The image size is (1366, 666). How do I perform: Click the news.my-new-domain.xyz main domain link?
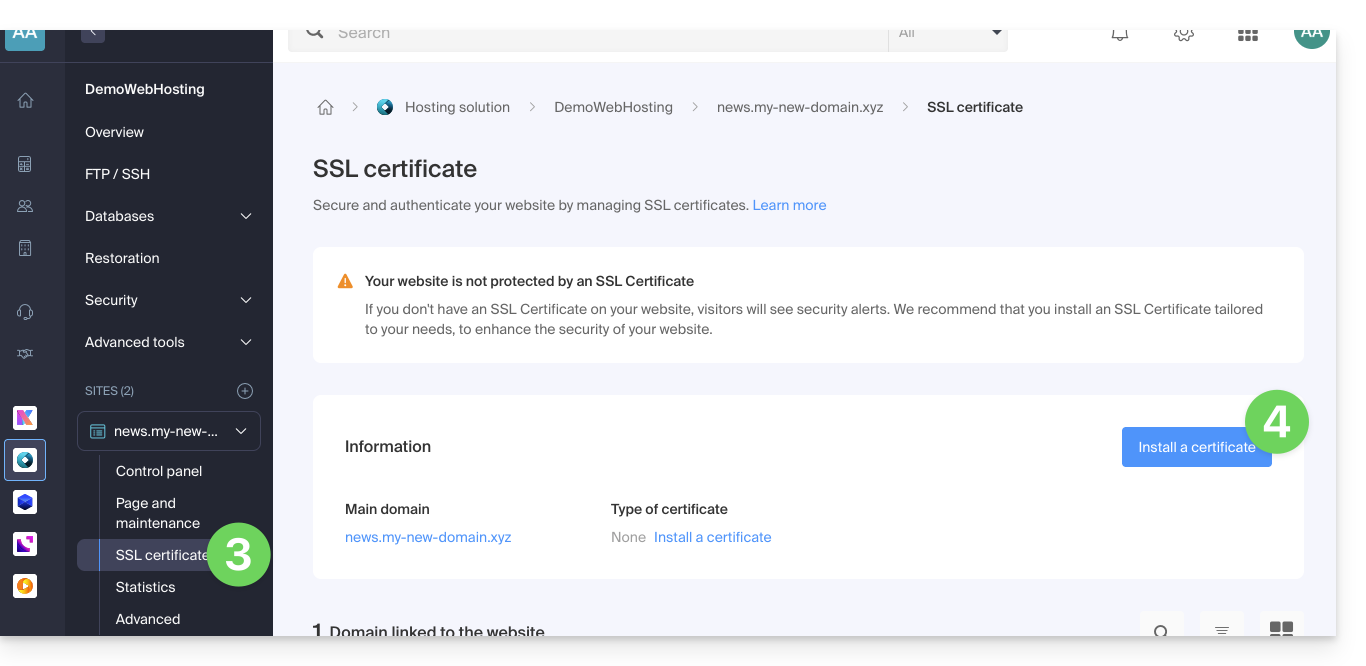(428, 537)
